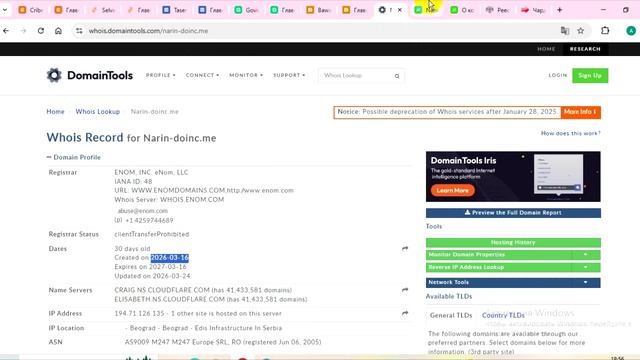Click IP address 194.71.126.135 text

(139, 313)
